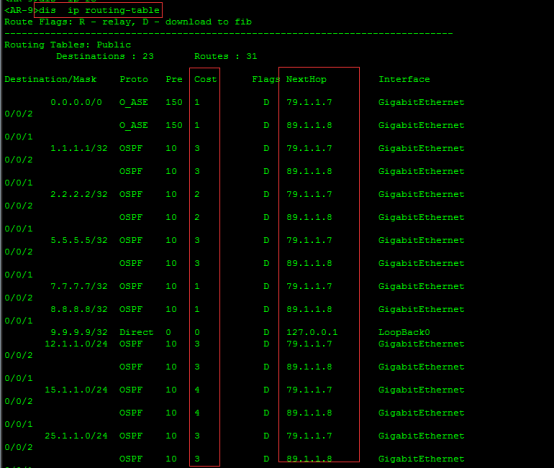Click destination 25.1.1.0/24

tap(76, 436)
